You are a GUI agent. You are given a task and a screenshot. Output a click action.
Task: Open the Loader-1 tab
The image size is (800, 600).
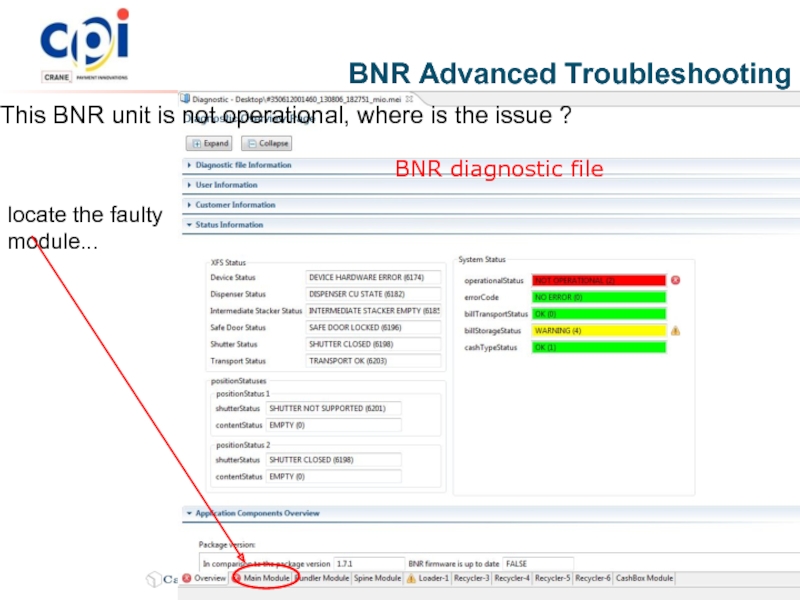428,578
